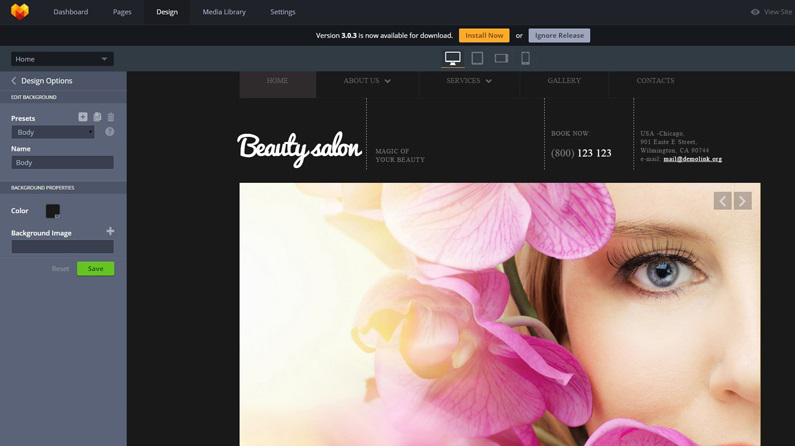
Task: Click the Book Now label
Action: 570,133
